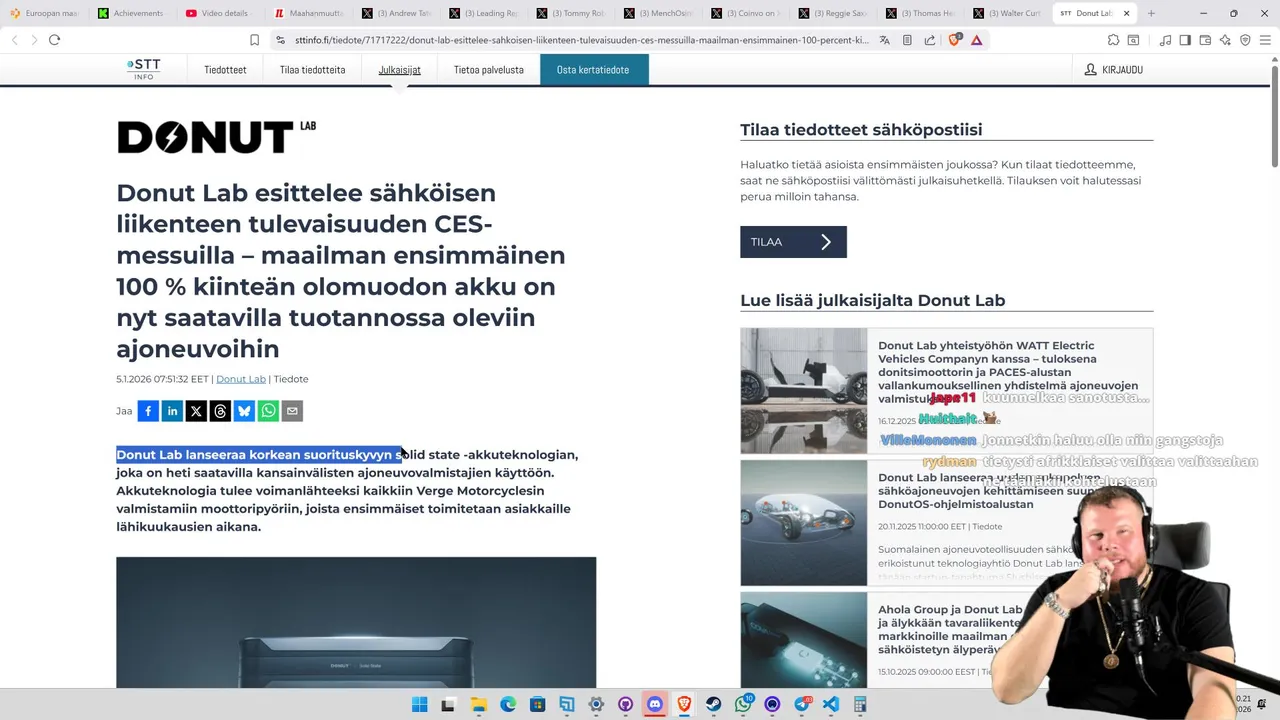Open Tietoa palvelusta menu item
This screenshot has width=1280, height=720.
tap(488, 70)
